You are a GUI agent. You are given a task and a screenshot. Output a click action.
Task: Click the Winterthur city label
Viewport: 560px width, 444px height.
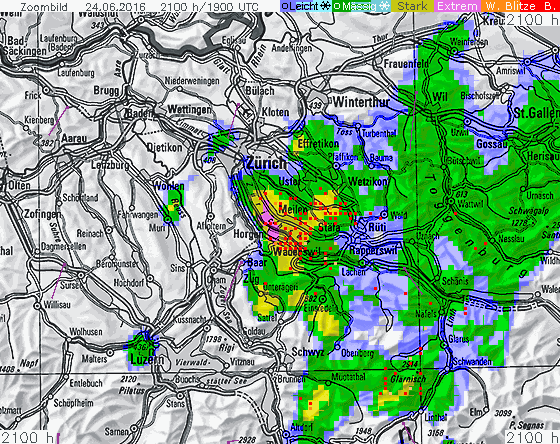click(x=361, y=102)
